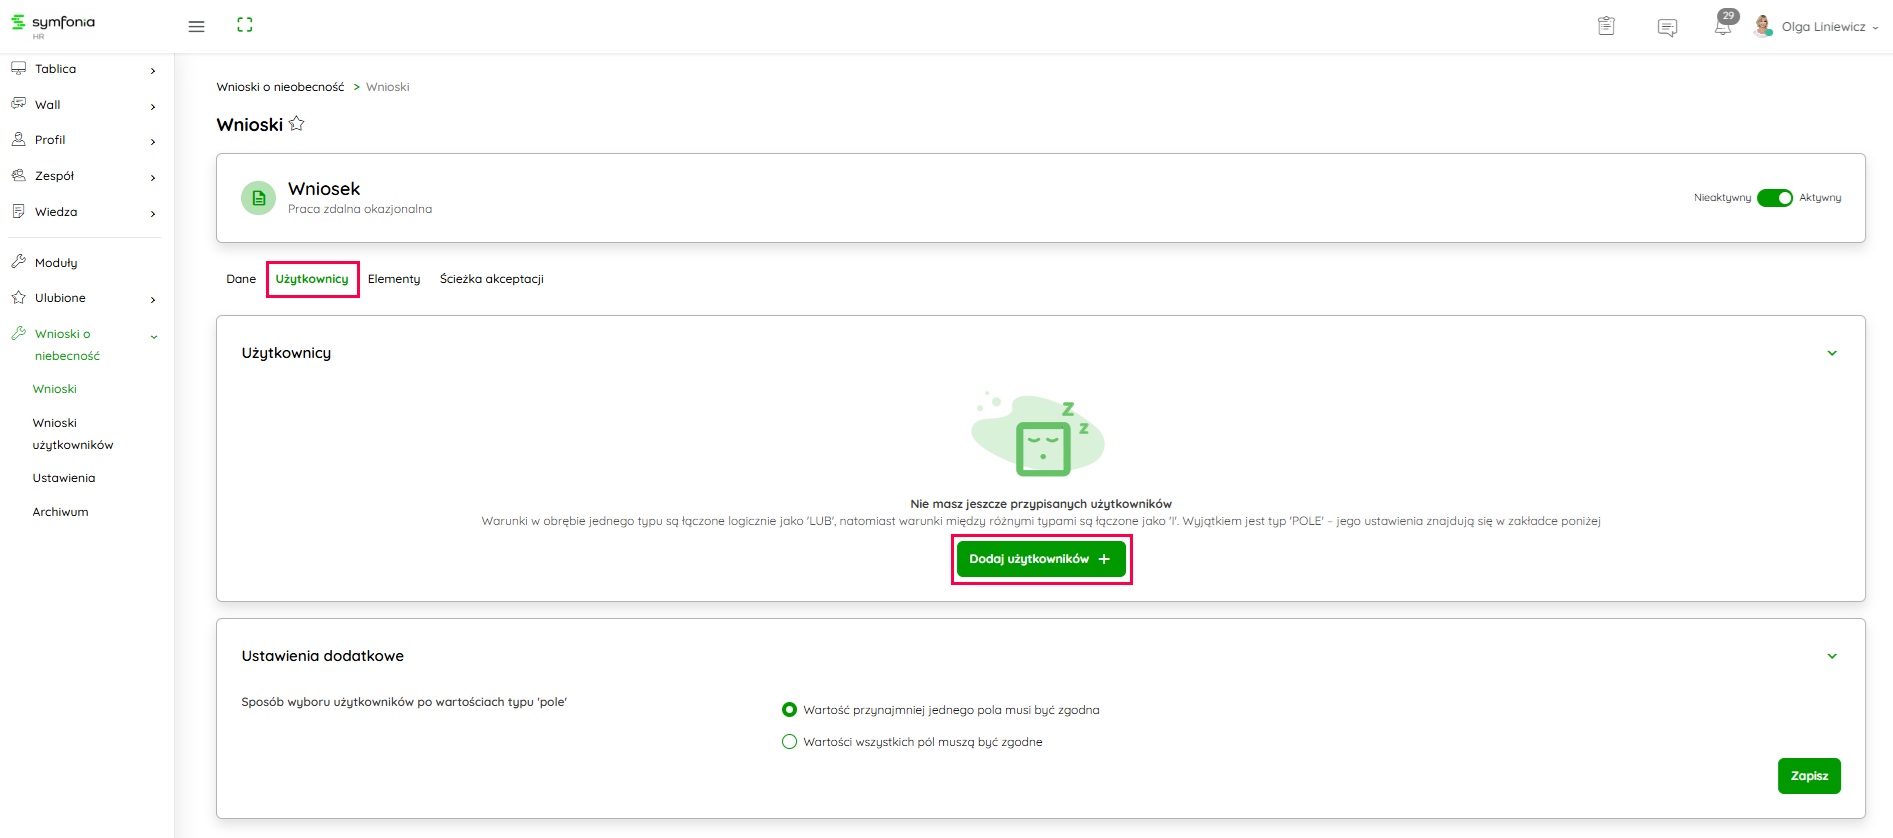Click the green Wniosek document icon

pyautogui.click(x=258, y=198)
